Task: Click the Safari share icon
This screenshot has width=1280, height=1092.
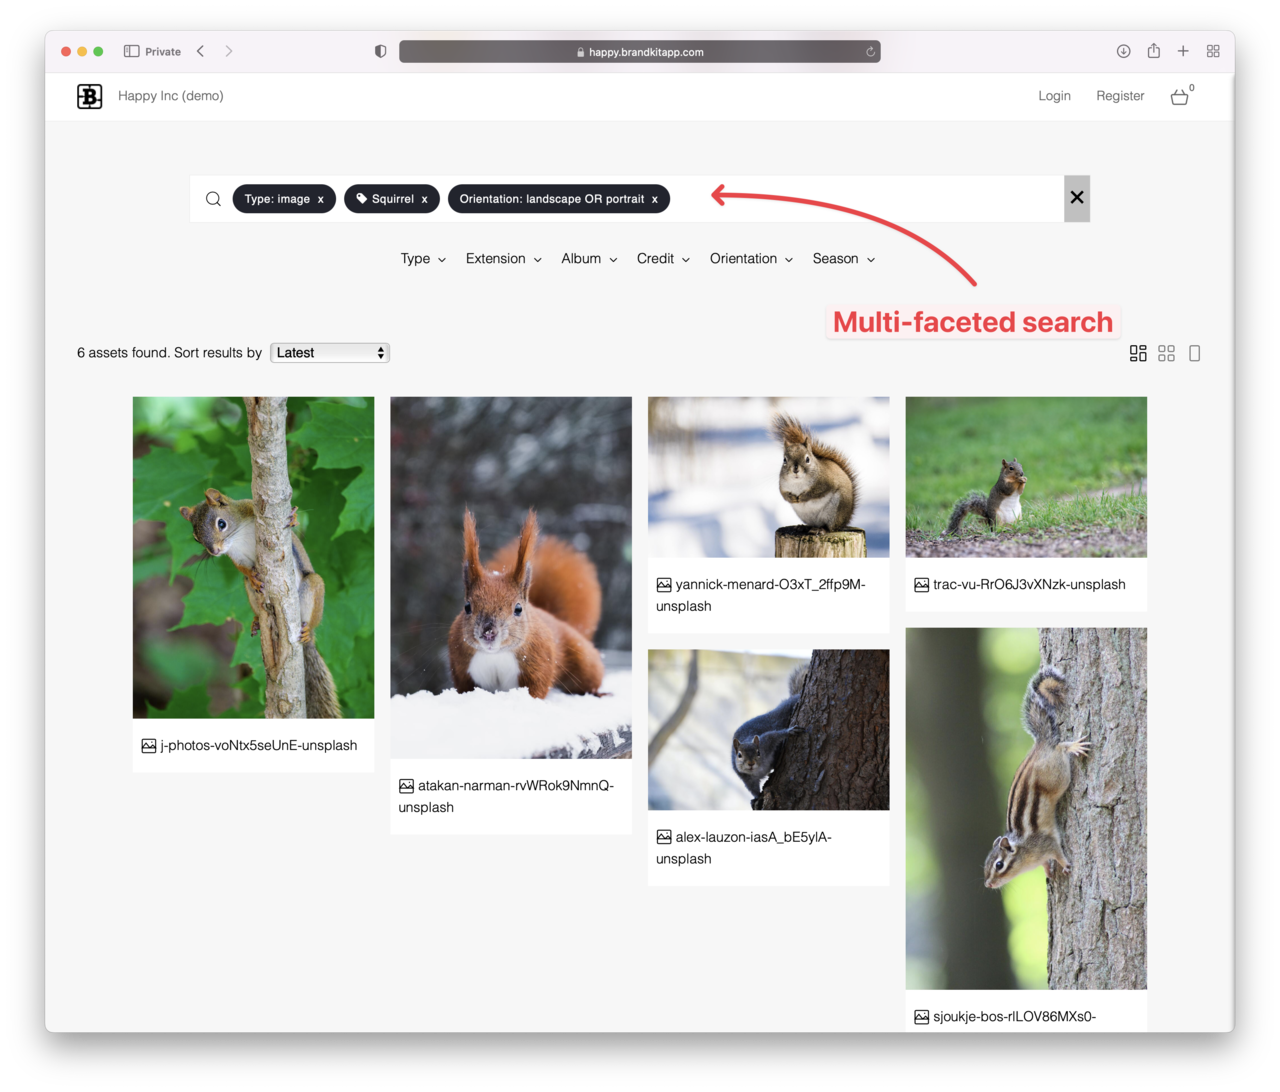Action: click(1153, 51)
